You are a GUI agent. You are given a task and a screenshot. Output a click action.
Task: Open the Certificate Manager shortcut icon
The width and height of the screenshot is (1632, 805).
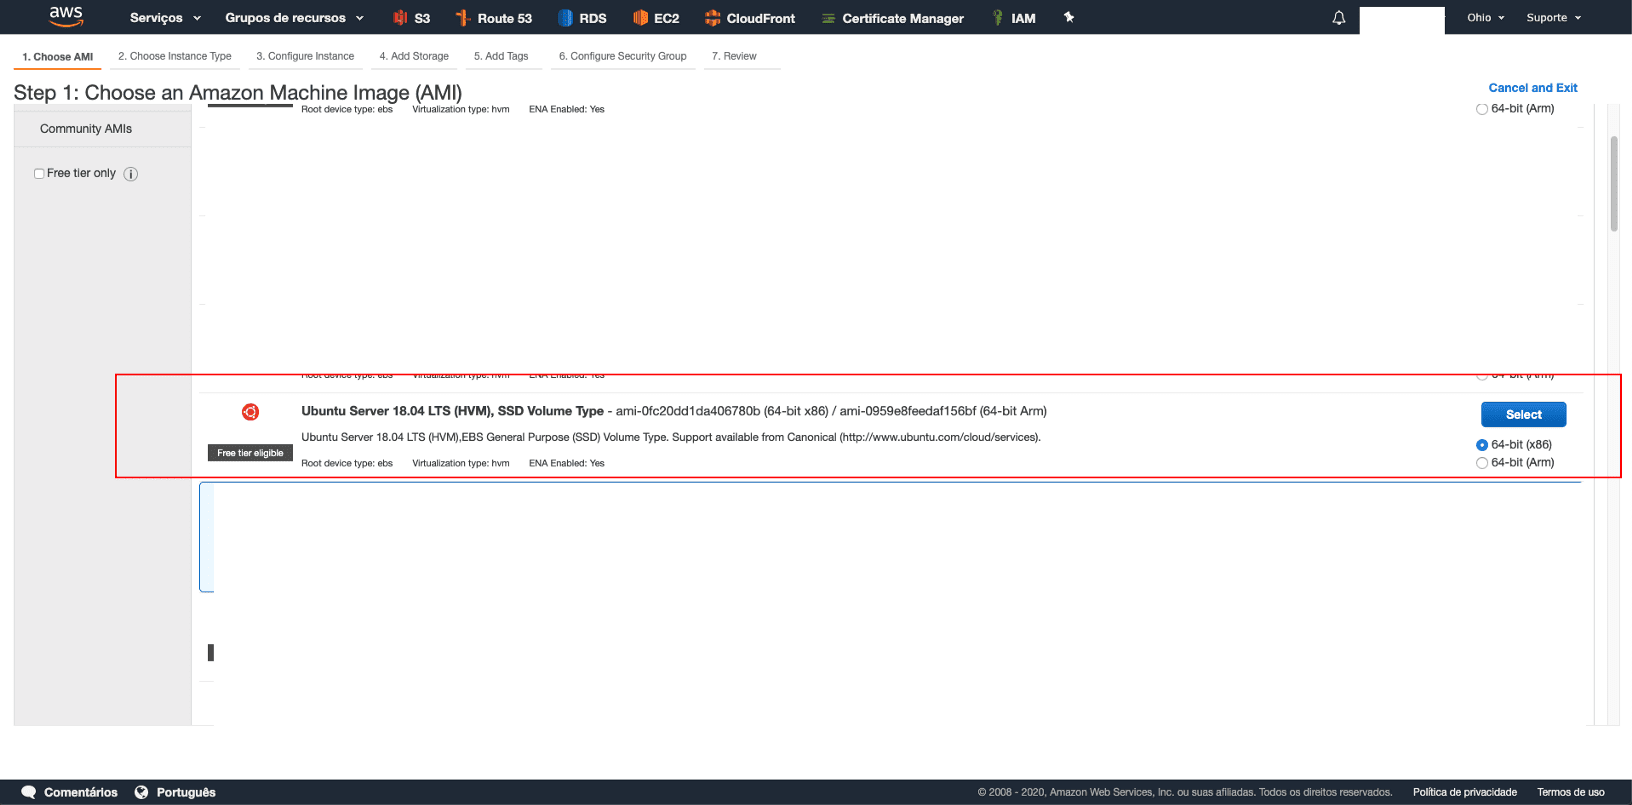pyautogui.click(x=828, y=18)
